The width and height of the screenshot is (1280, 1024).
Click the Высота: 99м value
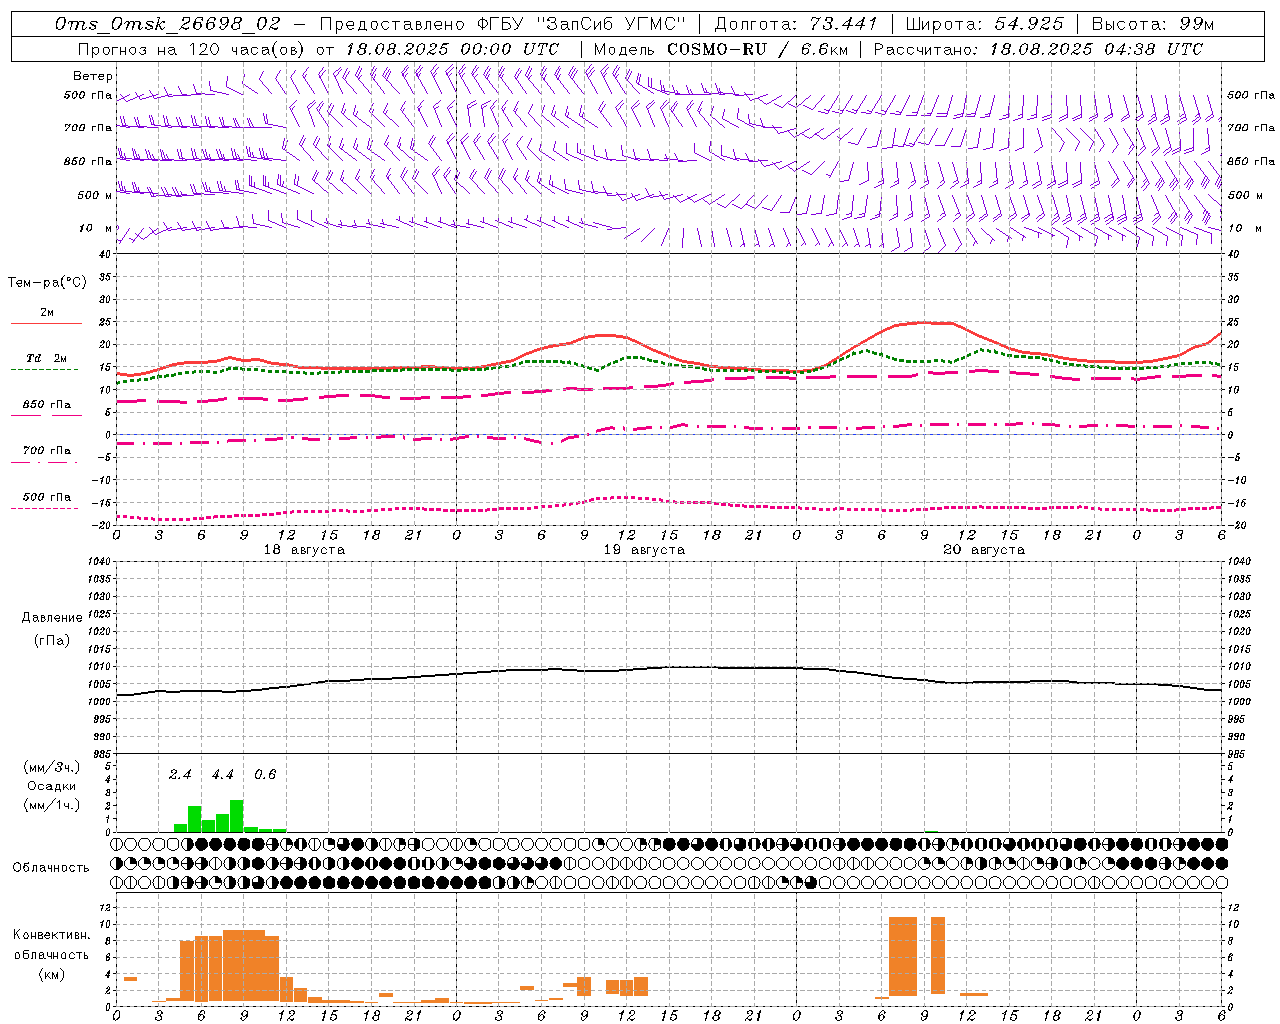click(x=1153, y=23)
